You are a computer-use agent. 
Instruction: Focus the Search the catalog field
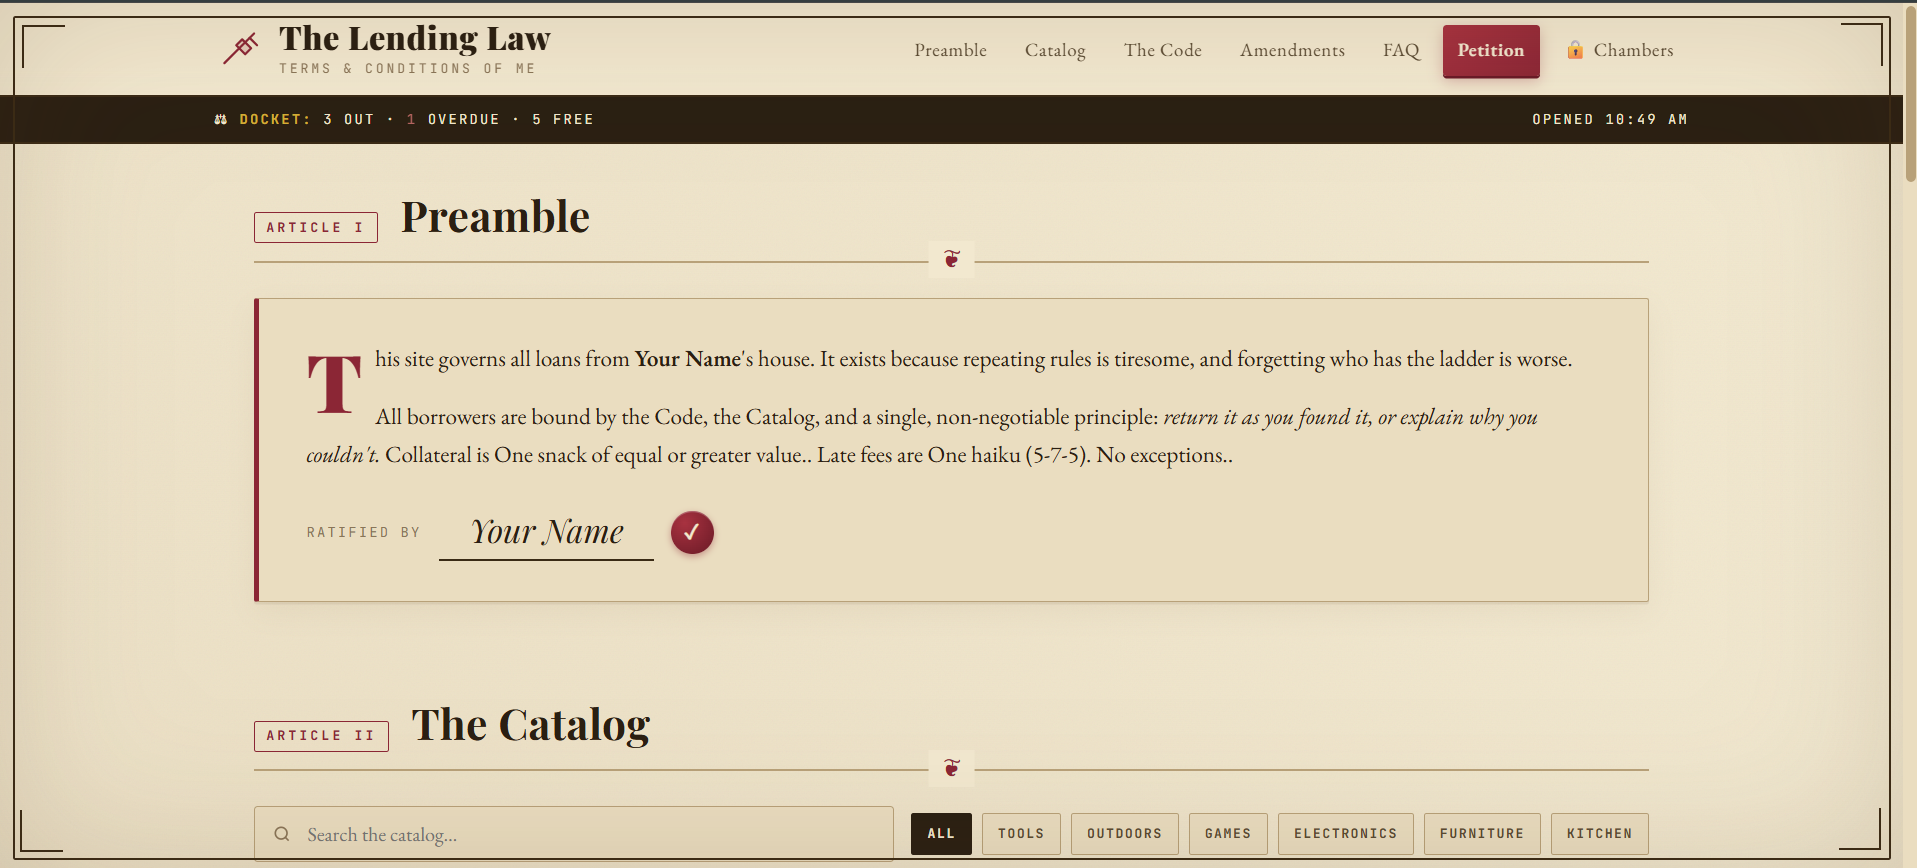tap(574, 834)
